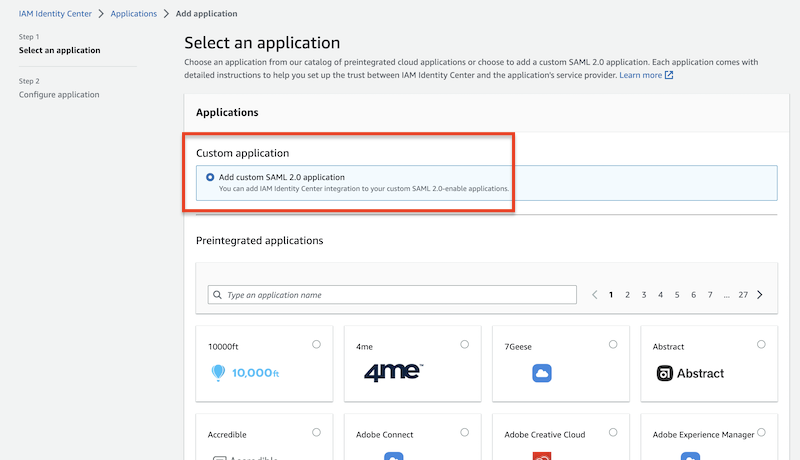Viewport: 800px width, 460px height.
Task: Select the Adobe Connect radio button
Action: coord(464,432)
